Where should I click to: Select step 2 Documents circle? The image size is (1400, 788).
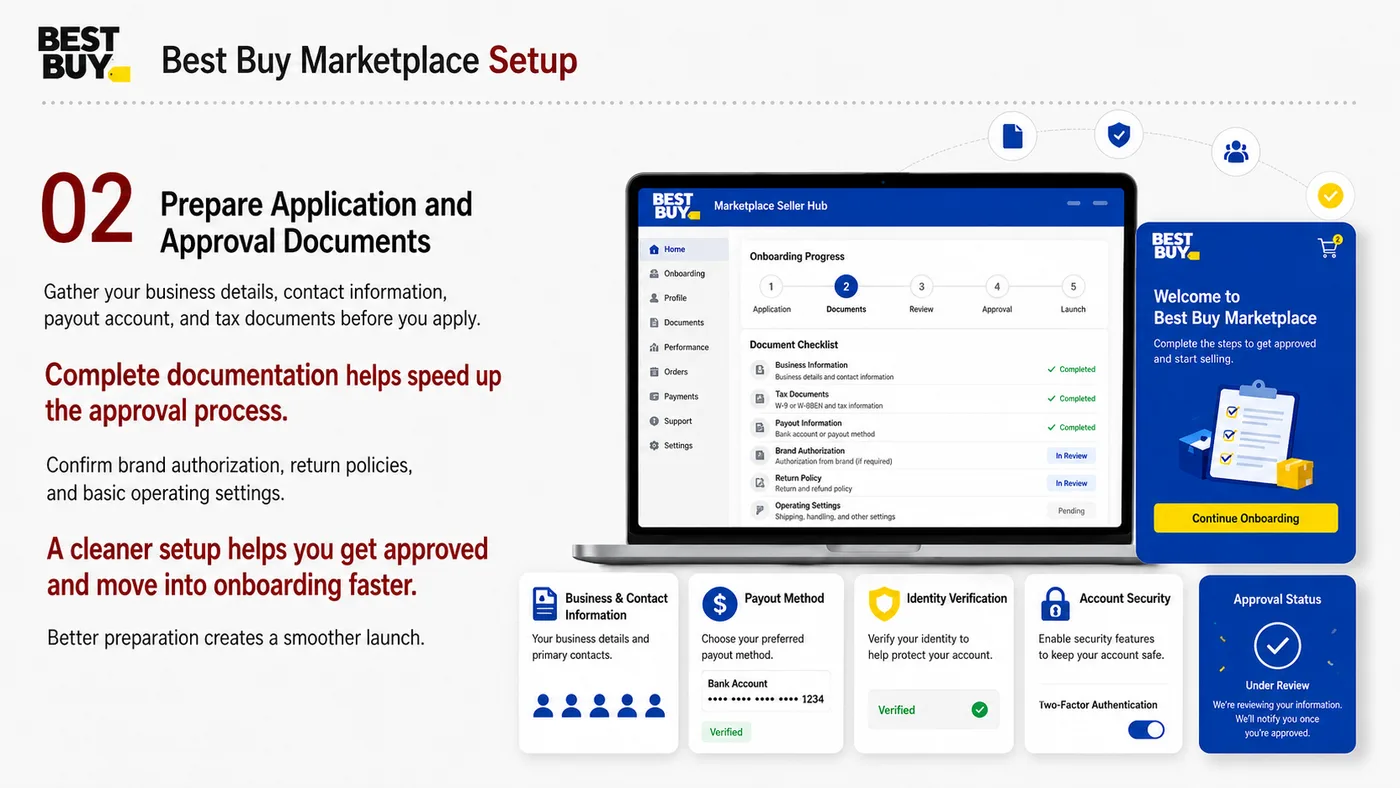(846, 287)
